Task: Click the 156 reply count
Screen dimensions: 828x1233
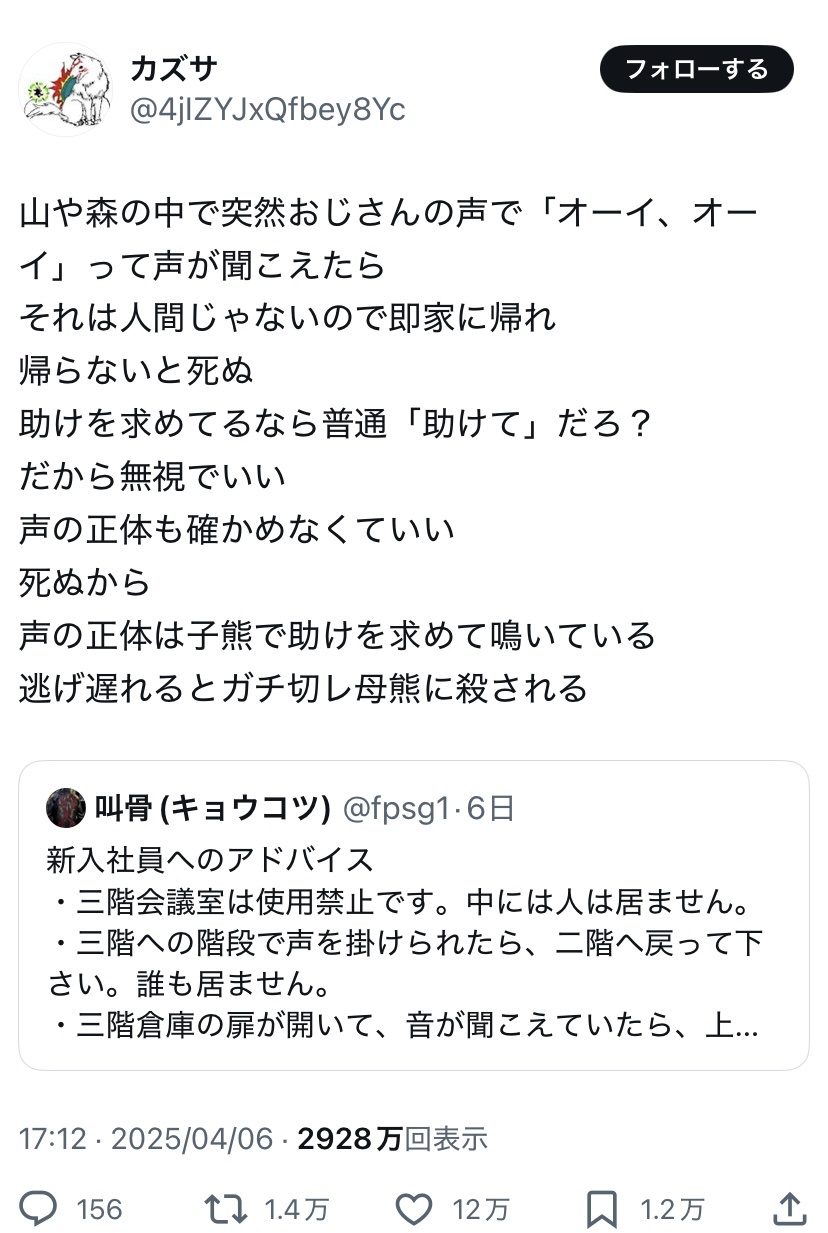Action: point(99,1210)
